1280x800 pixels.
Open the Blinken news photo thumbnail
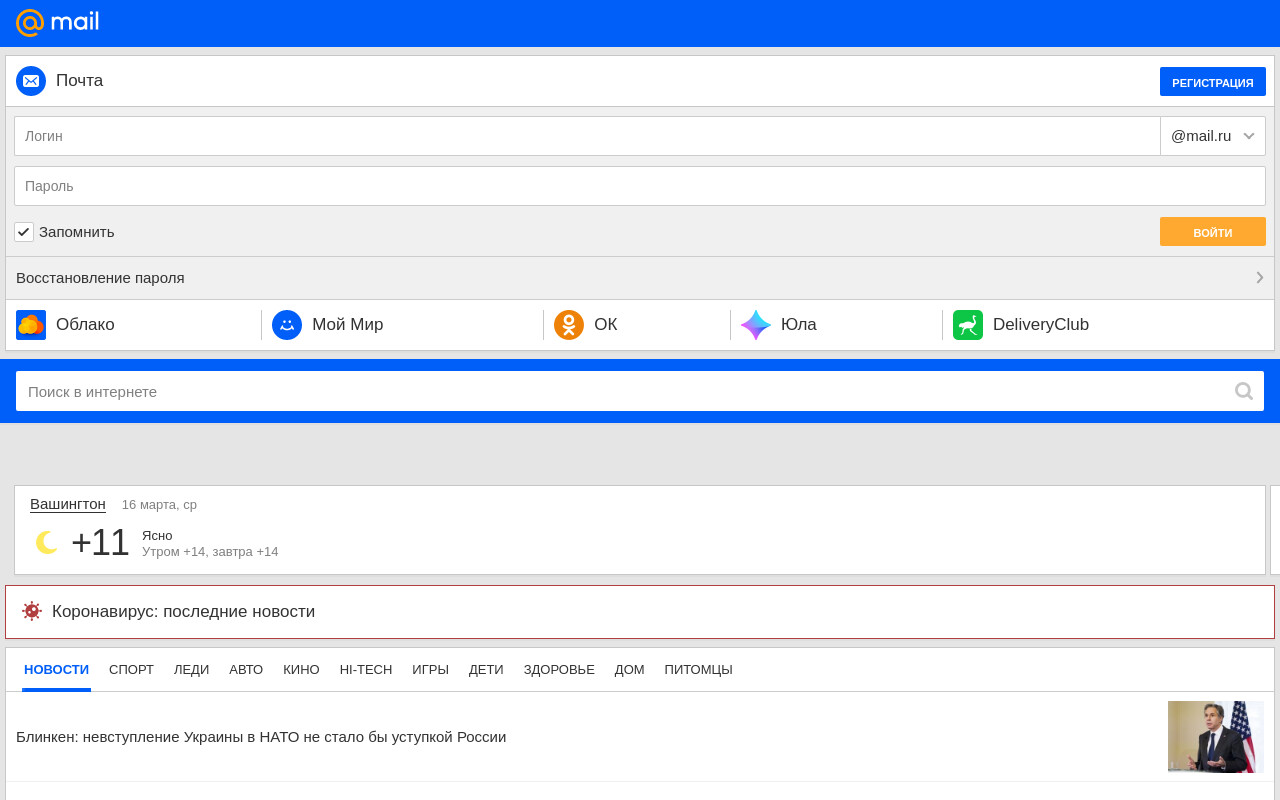[x=1216, y=737]
